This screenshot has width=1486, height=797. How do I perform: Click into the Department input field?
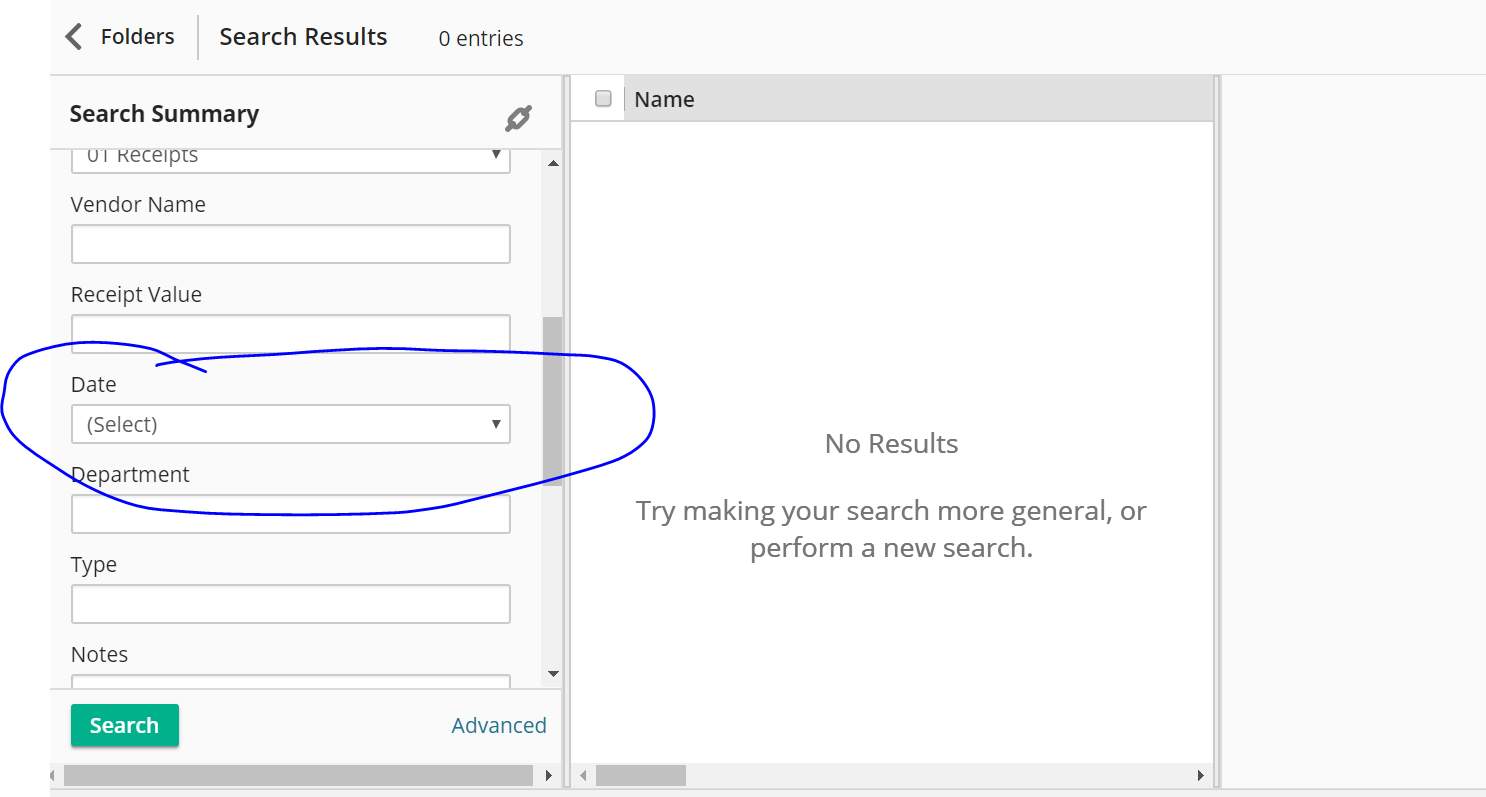pyautogui.click(x=290, y=514)
